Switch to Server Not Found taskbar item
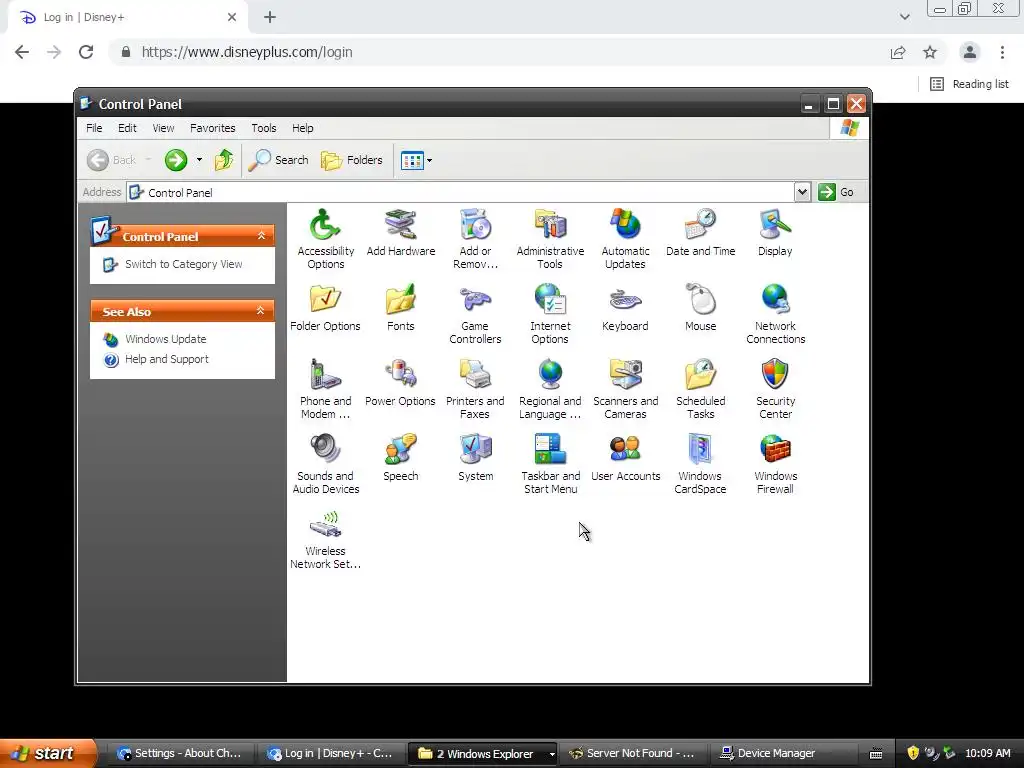Image resolution: width=1024 pixels, height=768 pixels. (x=632, y=754)
